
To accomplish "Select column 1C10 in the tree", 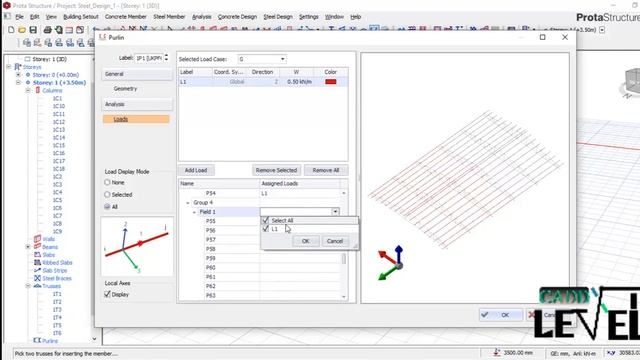I will (59, 106).
